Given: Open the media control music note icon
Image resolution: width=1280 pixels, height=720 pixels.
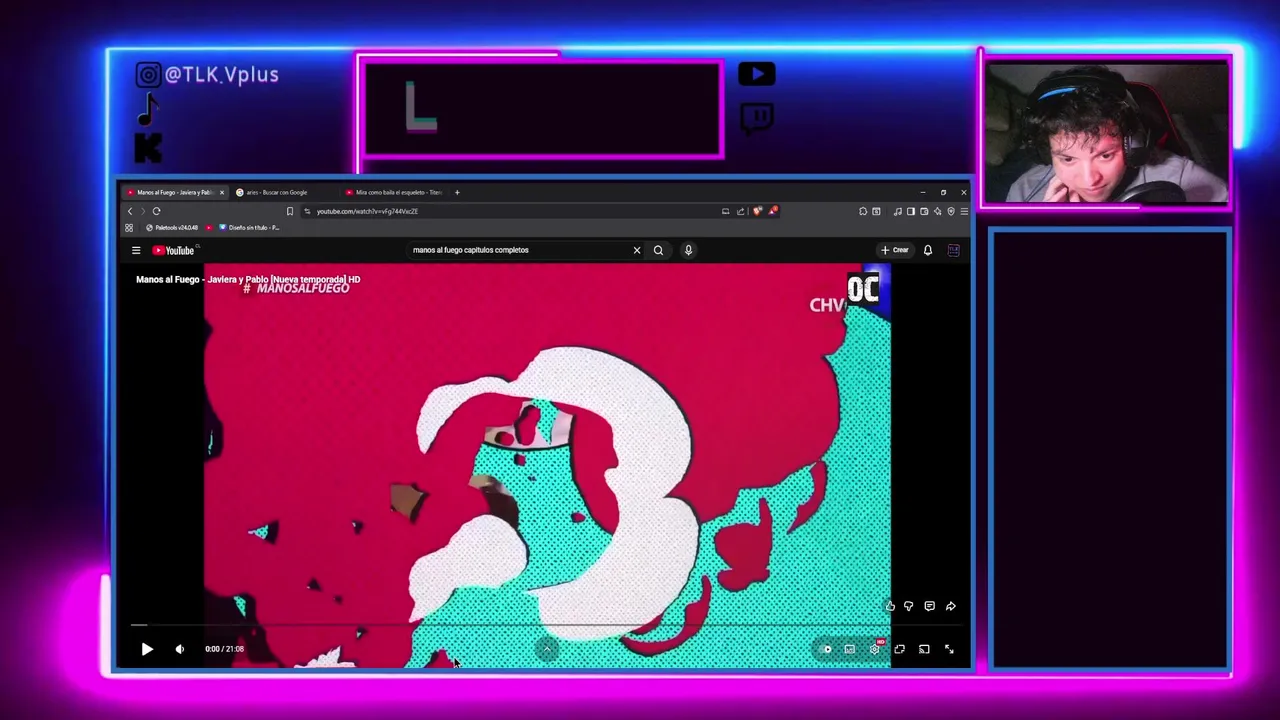Looking at the screenshot, I should pos(897,211).
